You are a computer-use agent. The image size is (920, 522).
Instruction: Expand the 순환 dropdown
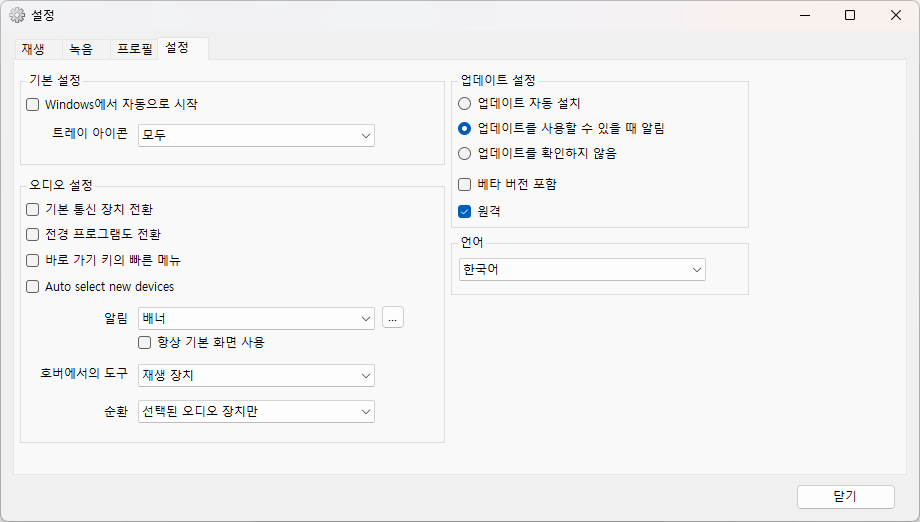tap(256, 412)
